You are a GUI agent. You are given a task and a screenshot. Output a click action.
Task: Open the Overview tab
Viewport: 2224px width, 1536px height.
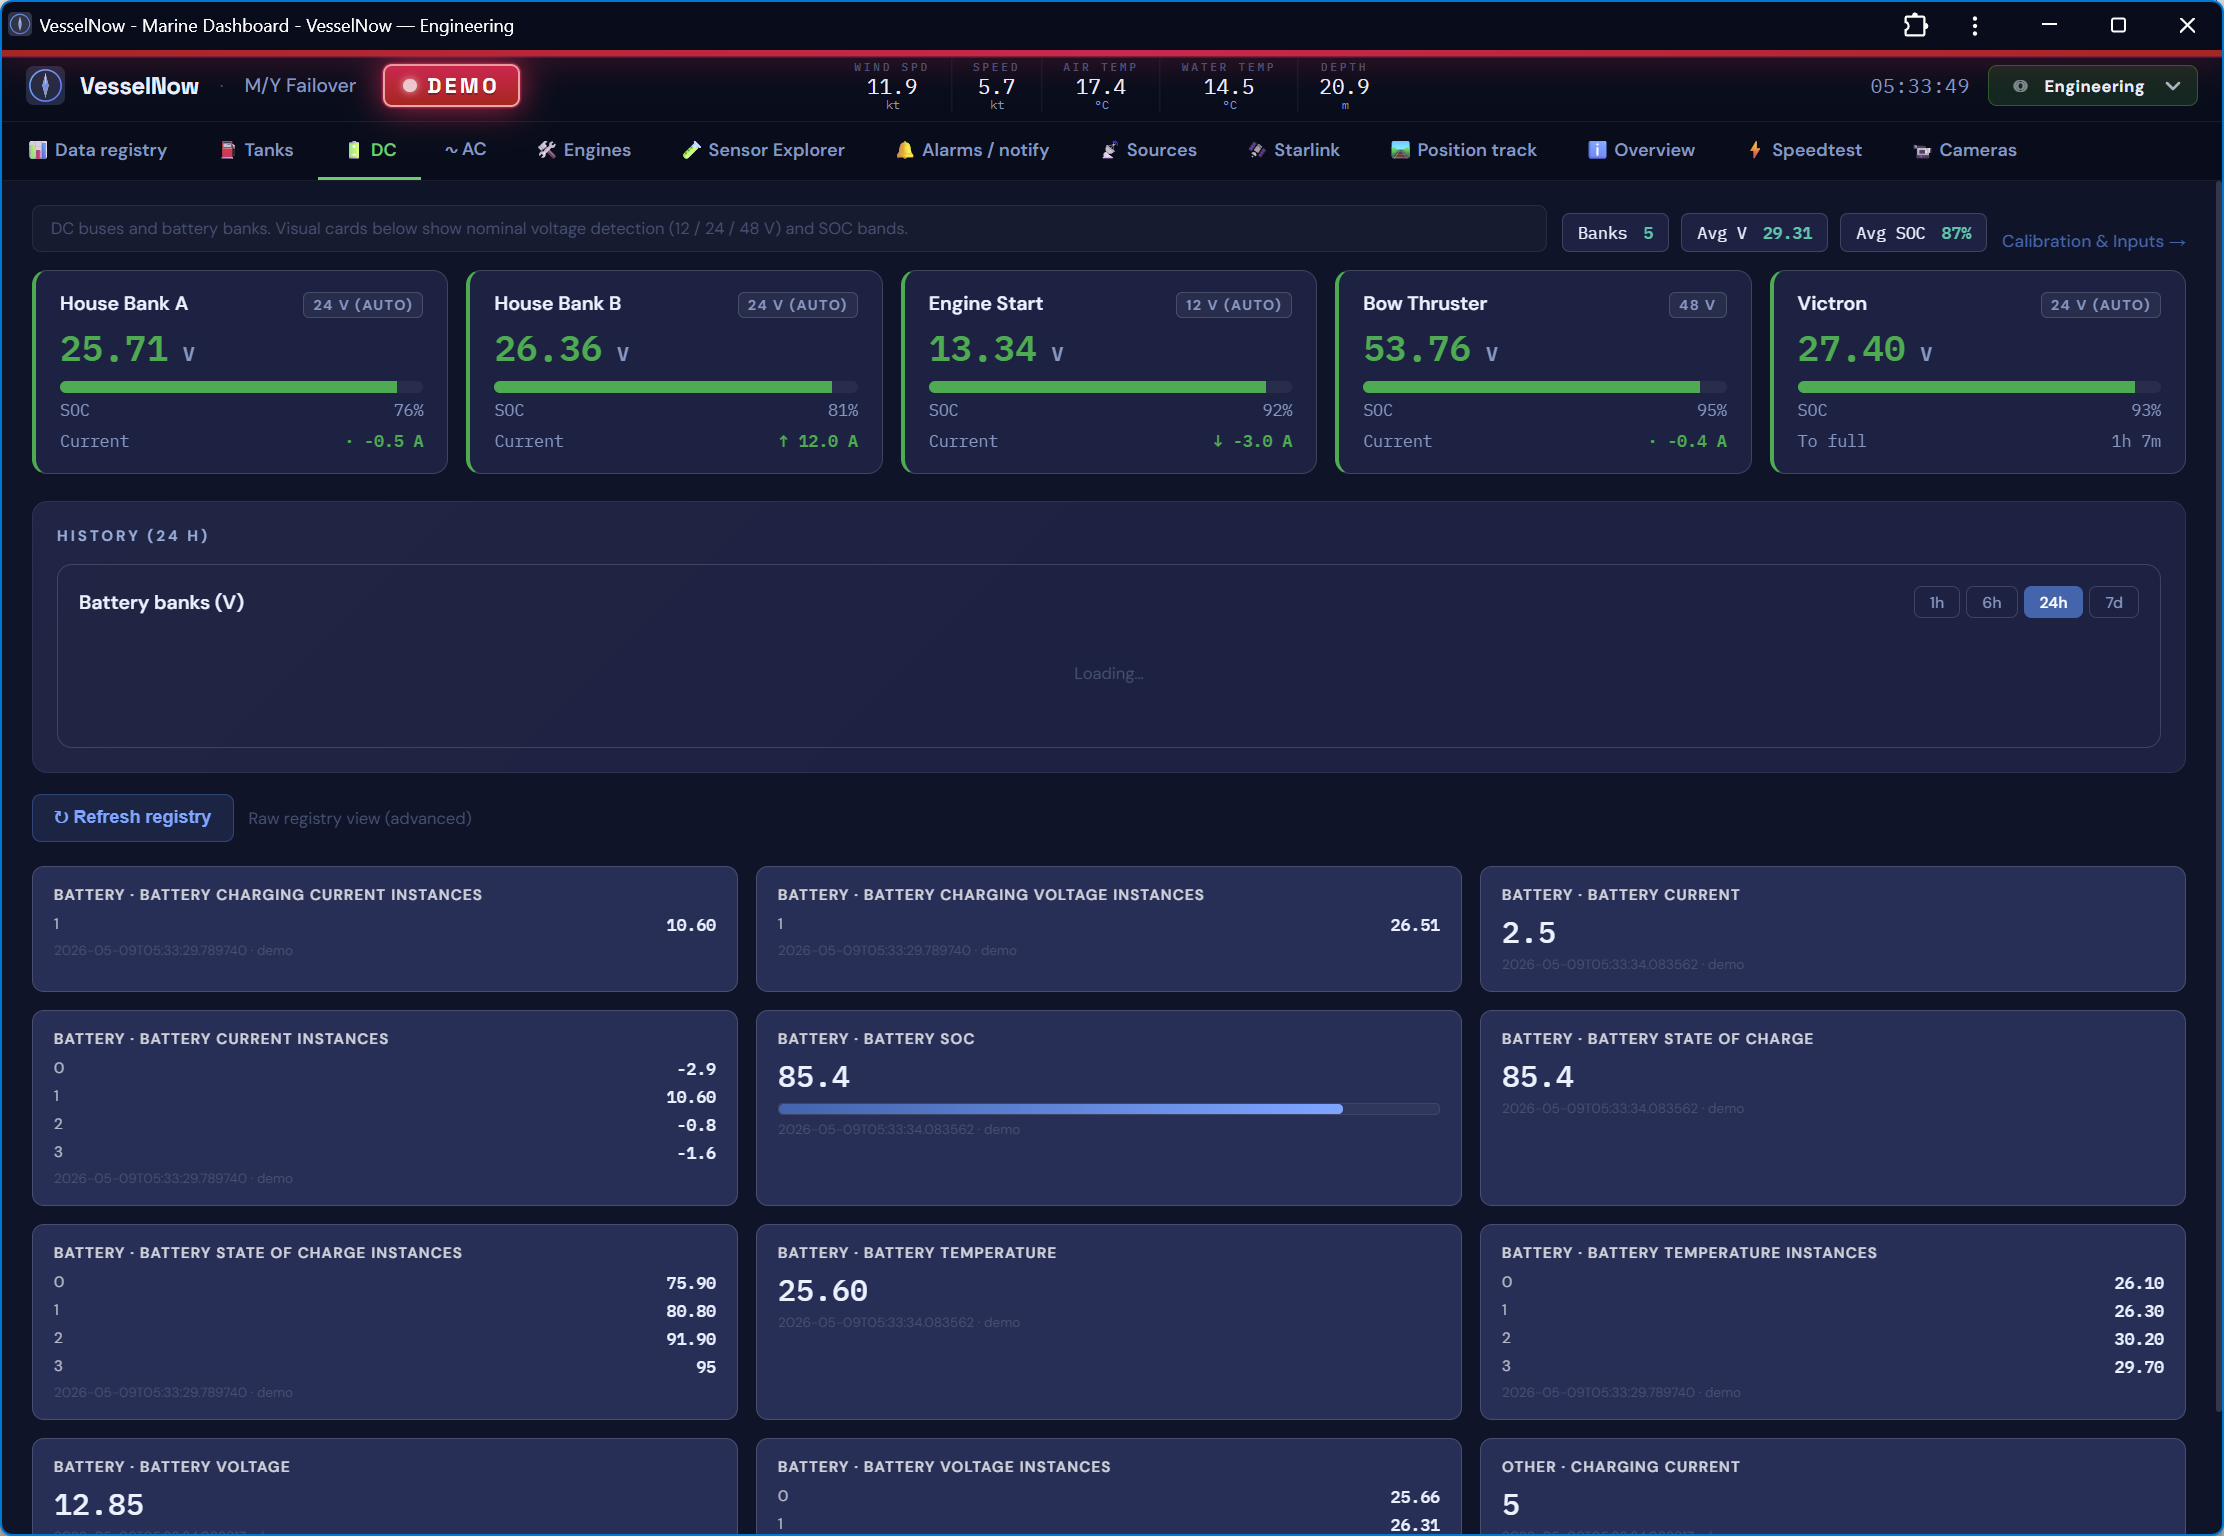(1641, 150)
